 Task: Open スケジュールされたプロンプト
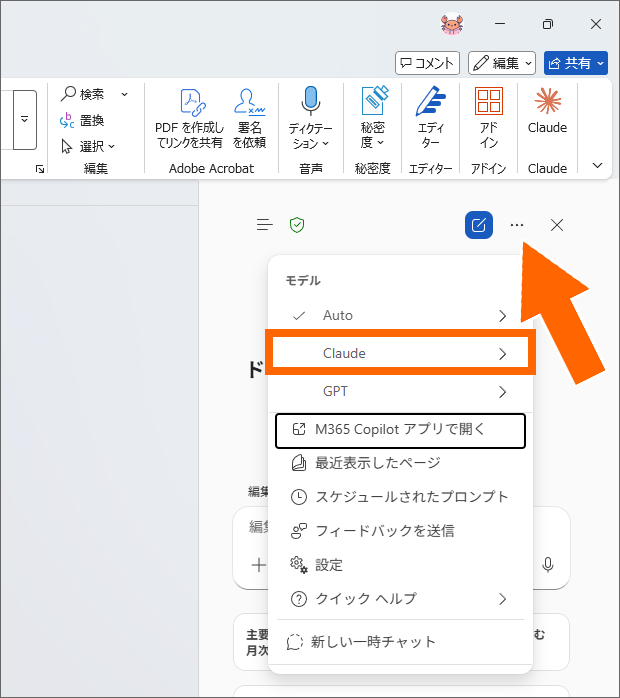[399, 497]
